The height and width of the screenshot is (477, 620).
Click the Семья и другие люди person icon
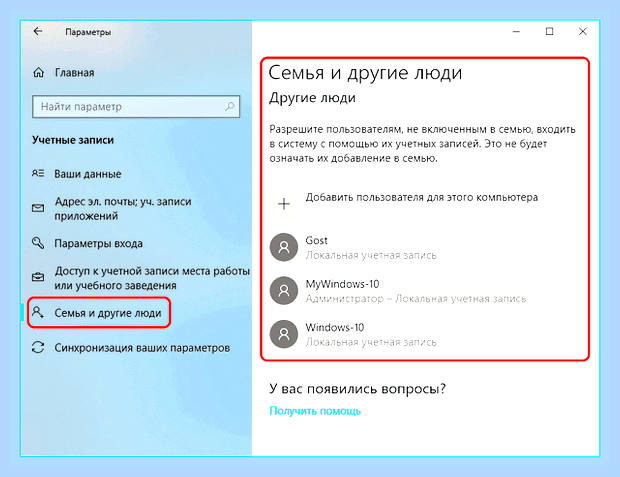click(38, 312)
